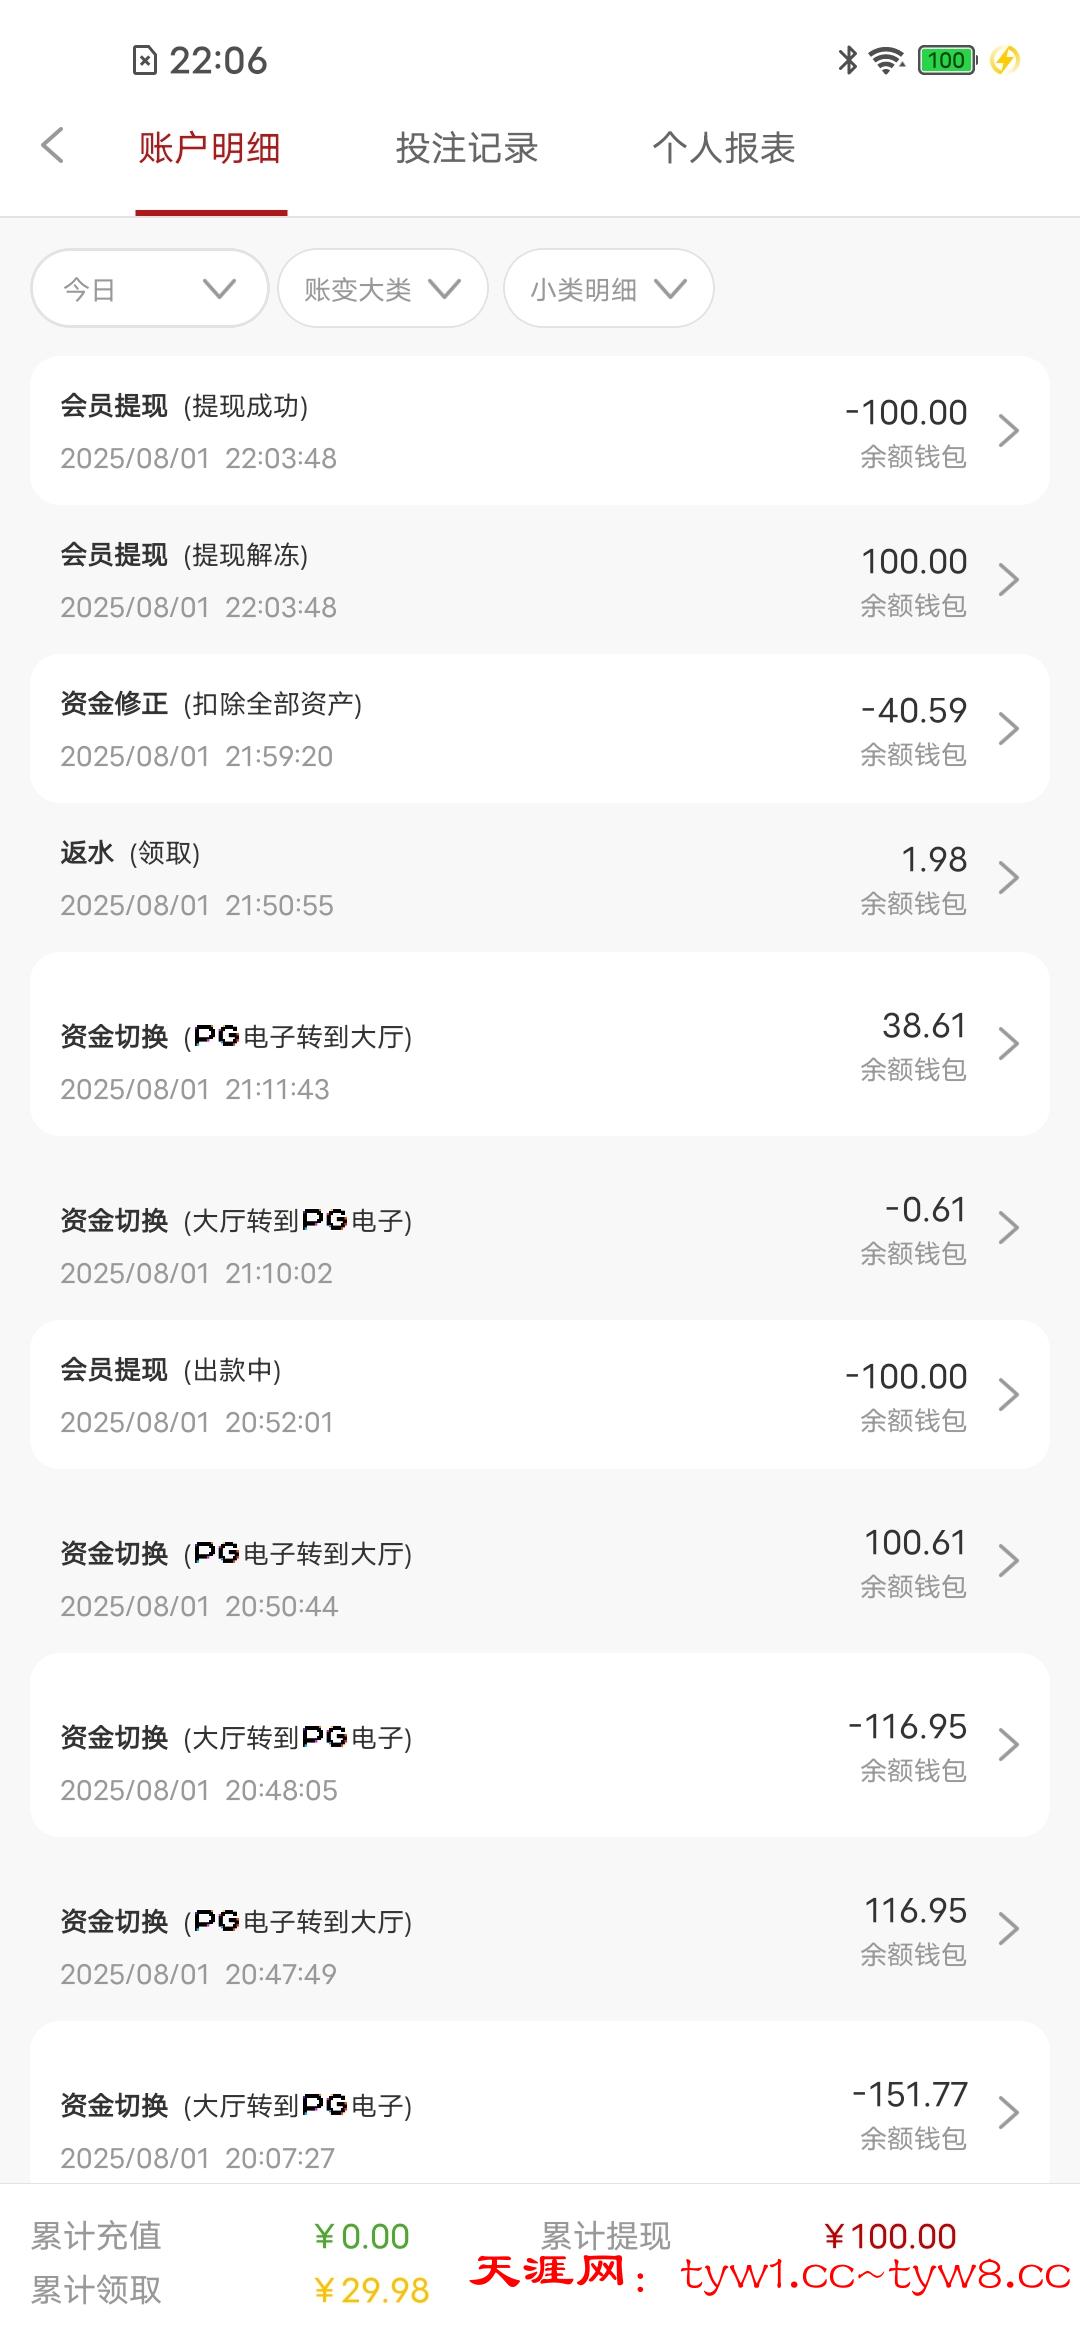Tap the 累计提现 ¥100.00 total
Screen dimensions: 1080x2340
tap(890, 2236)
